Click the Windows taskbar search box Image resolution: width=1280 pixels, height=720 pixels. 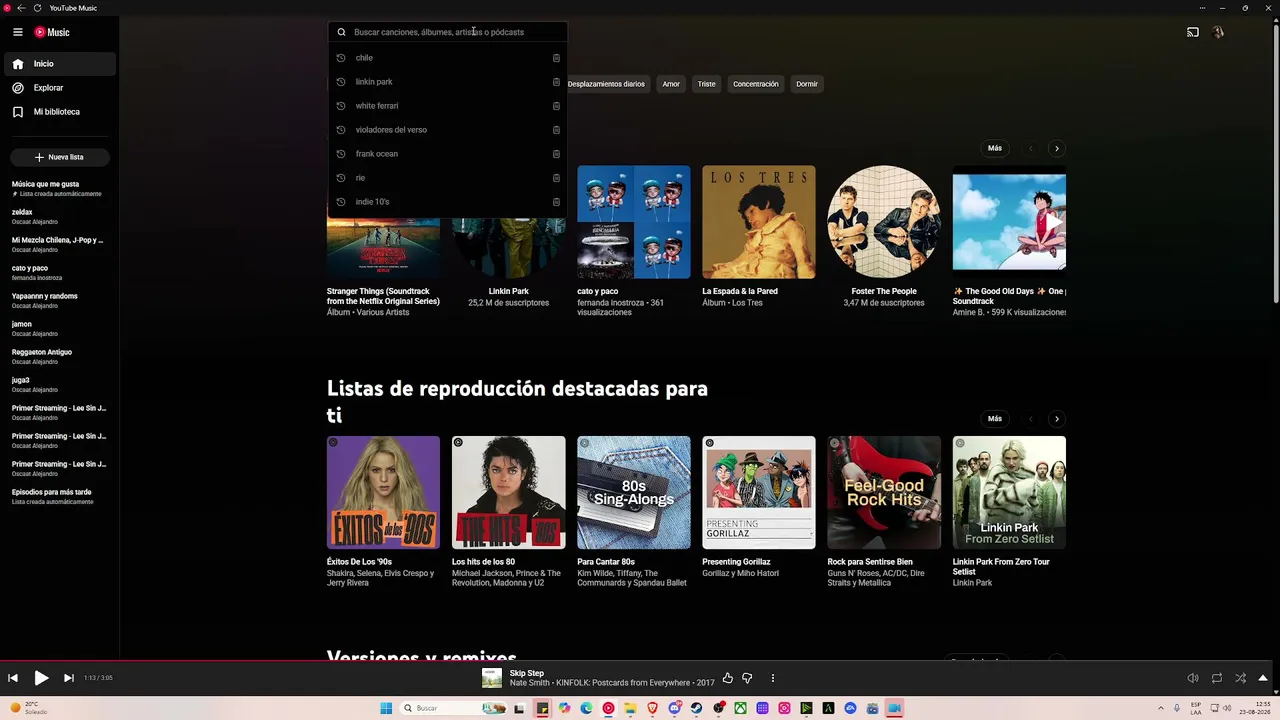453,708
